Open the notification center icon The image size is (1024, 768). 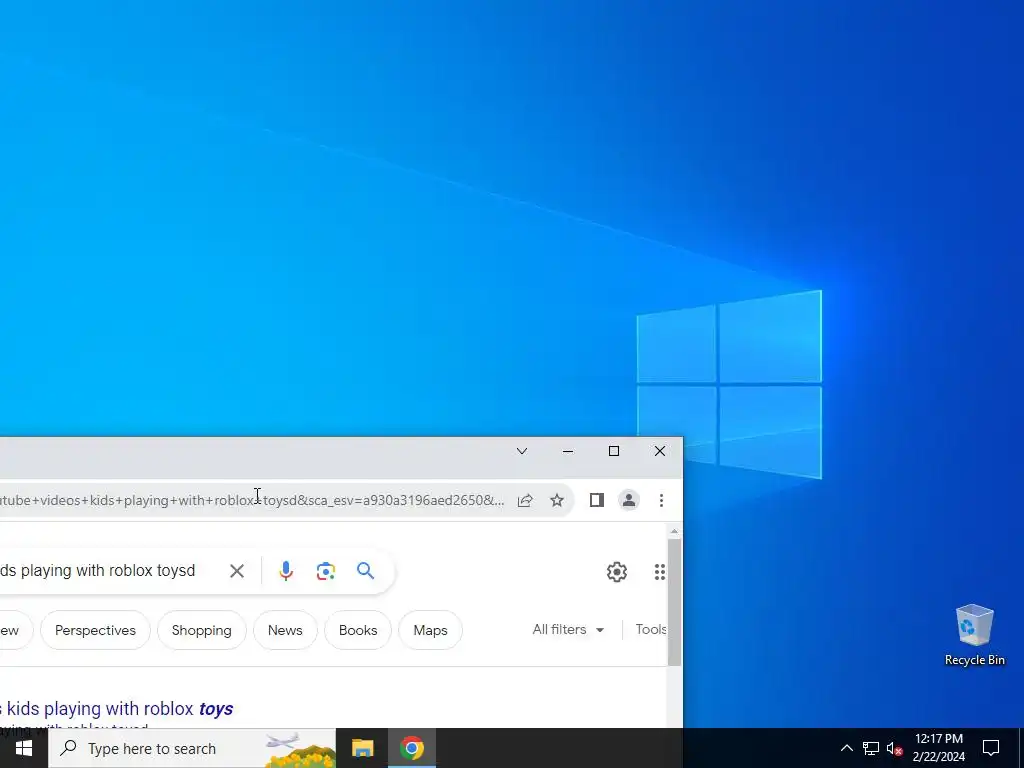tap(991, 748)
